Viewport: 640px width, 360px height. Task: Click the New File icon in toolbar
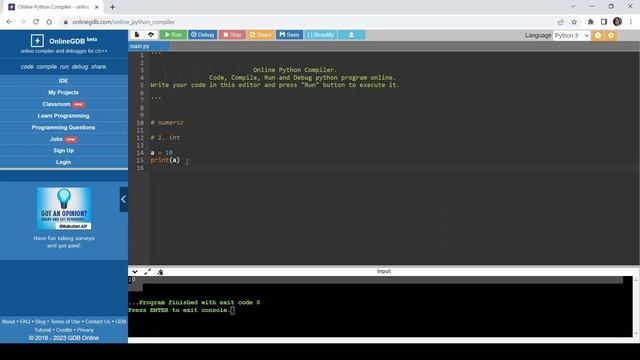pos(137,35)
